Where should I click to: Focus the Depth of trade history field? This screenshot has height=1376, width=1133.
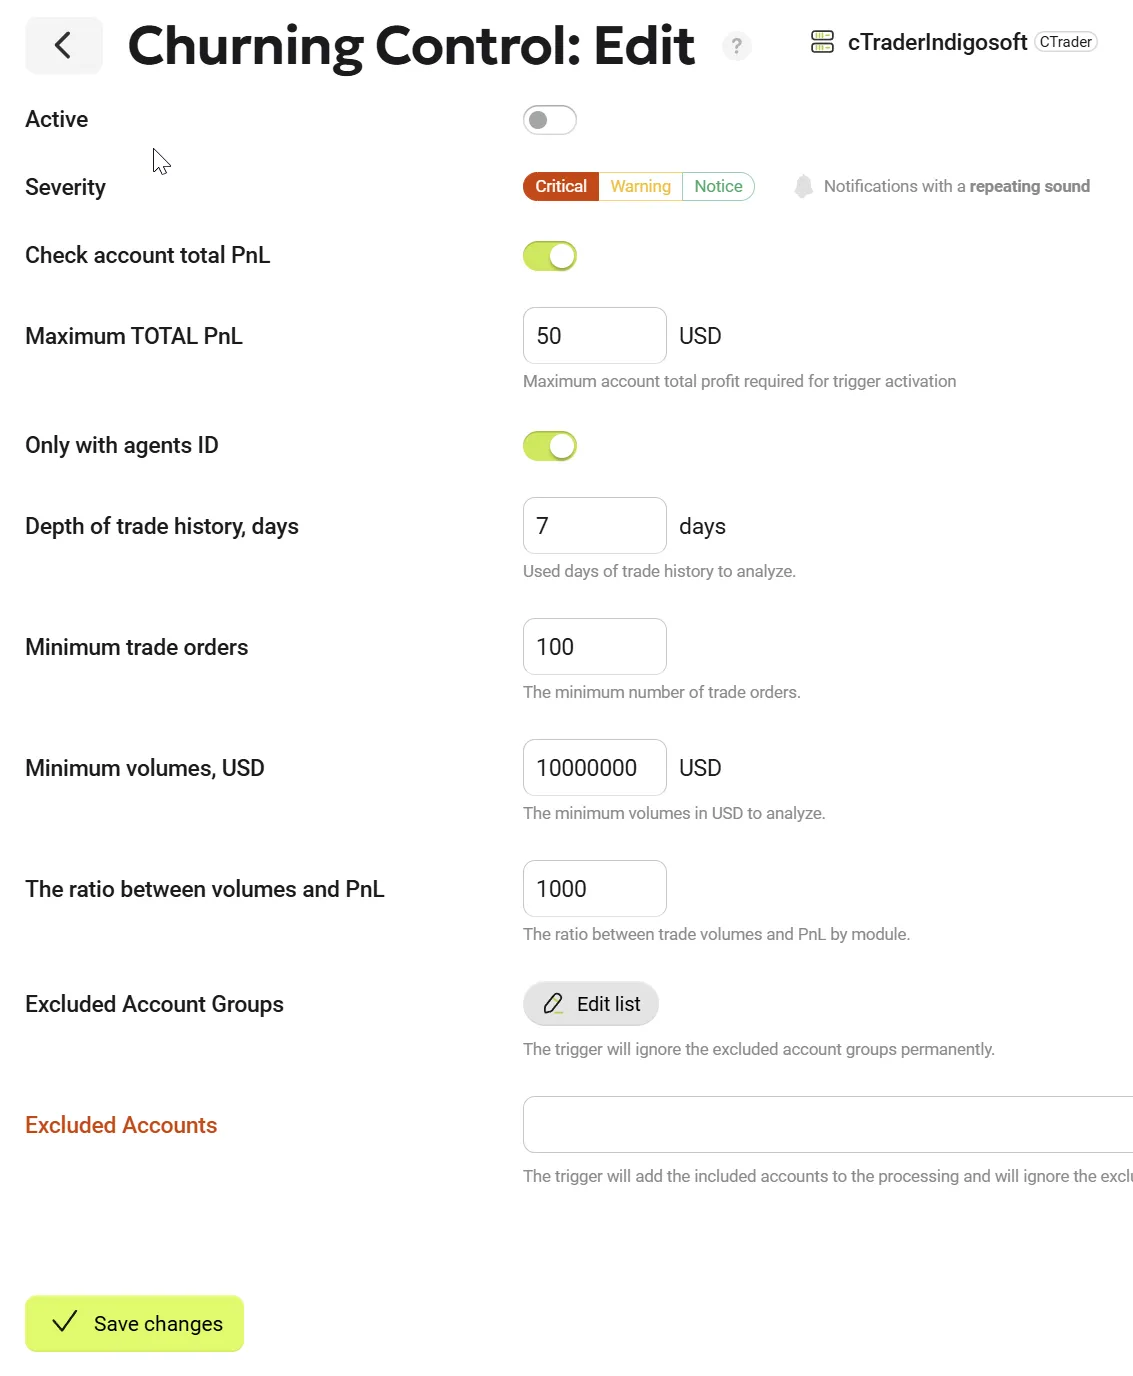(x=594, y=526)
